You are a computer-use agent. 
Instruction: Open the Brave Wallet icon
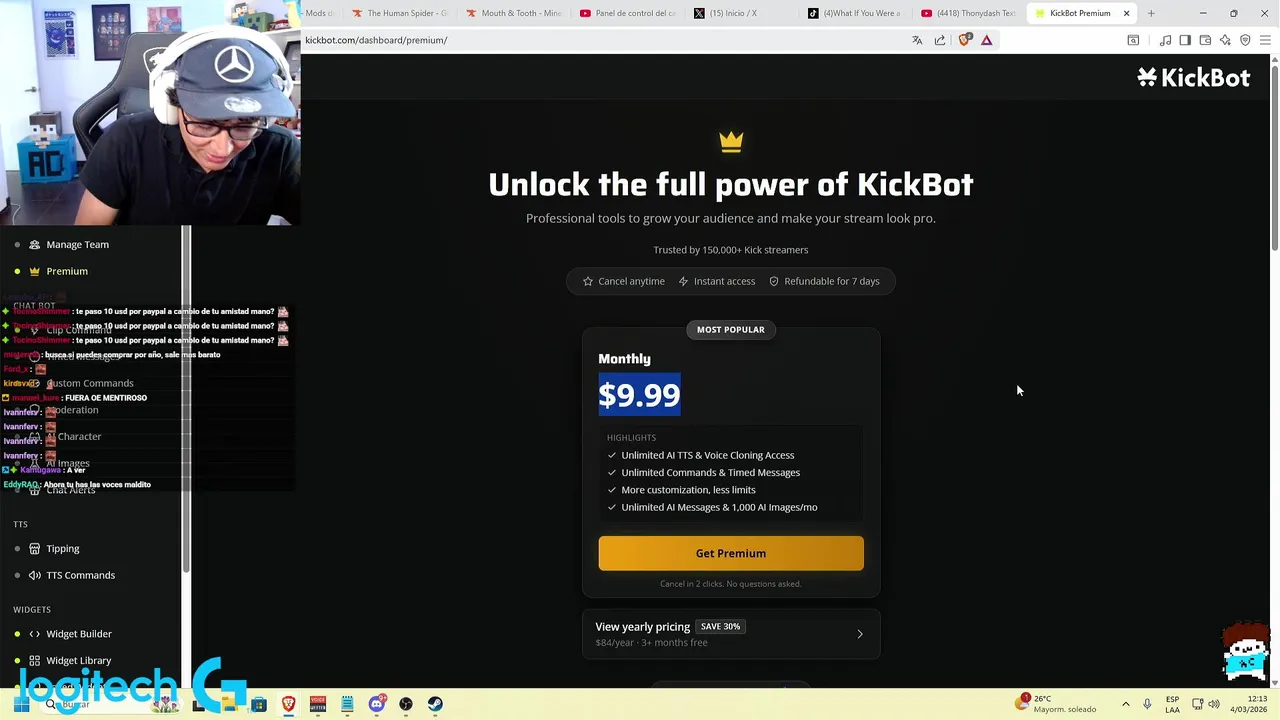(x=1205, y=40)
